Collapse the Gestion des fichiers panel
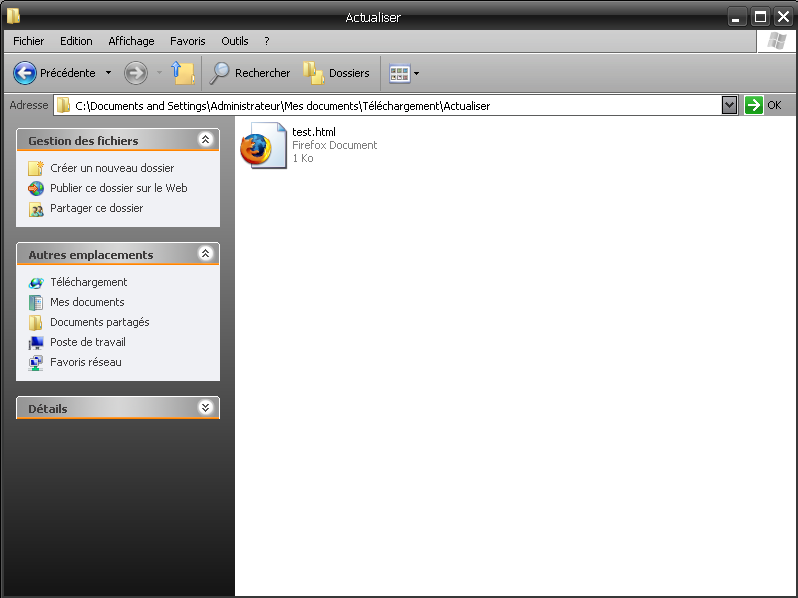 click(205, 140)
